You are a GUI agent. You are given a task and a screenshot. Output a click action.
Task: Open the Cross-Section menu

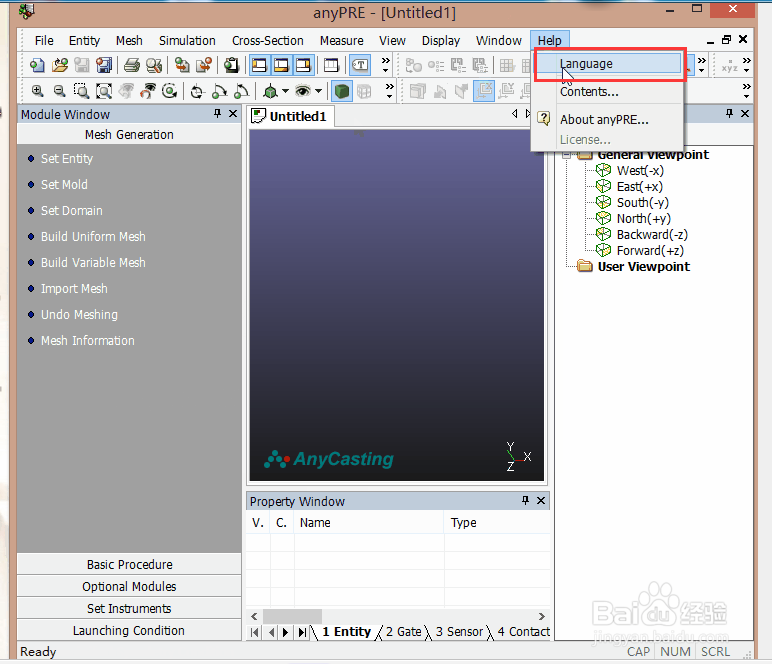click(267, 40)
